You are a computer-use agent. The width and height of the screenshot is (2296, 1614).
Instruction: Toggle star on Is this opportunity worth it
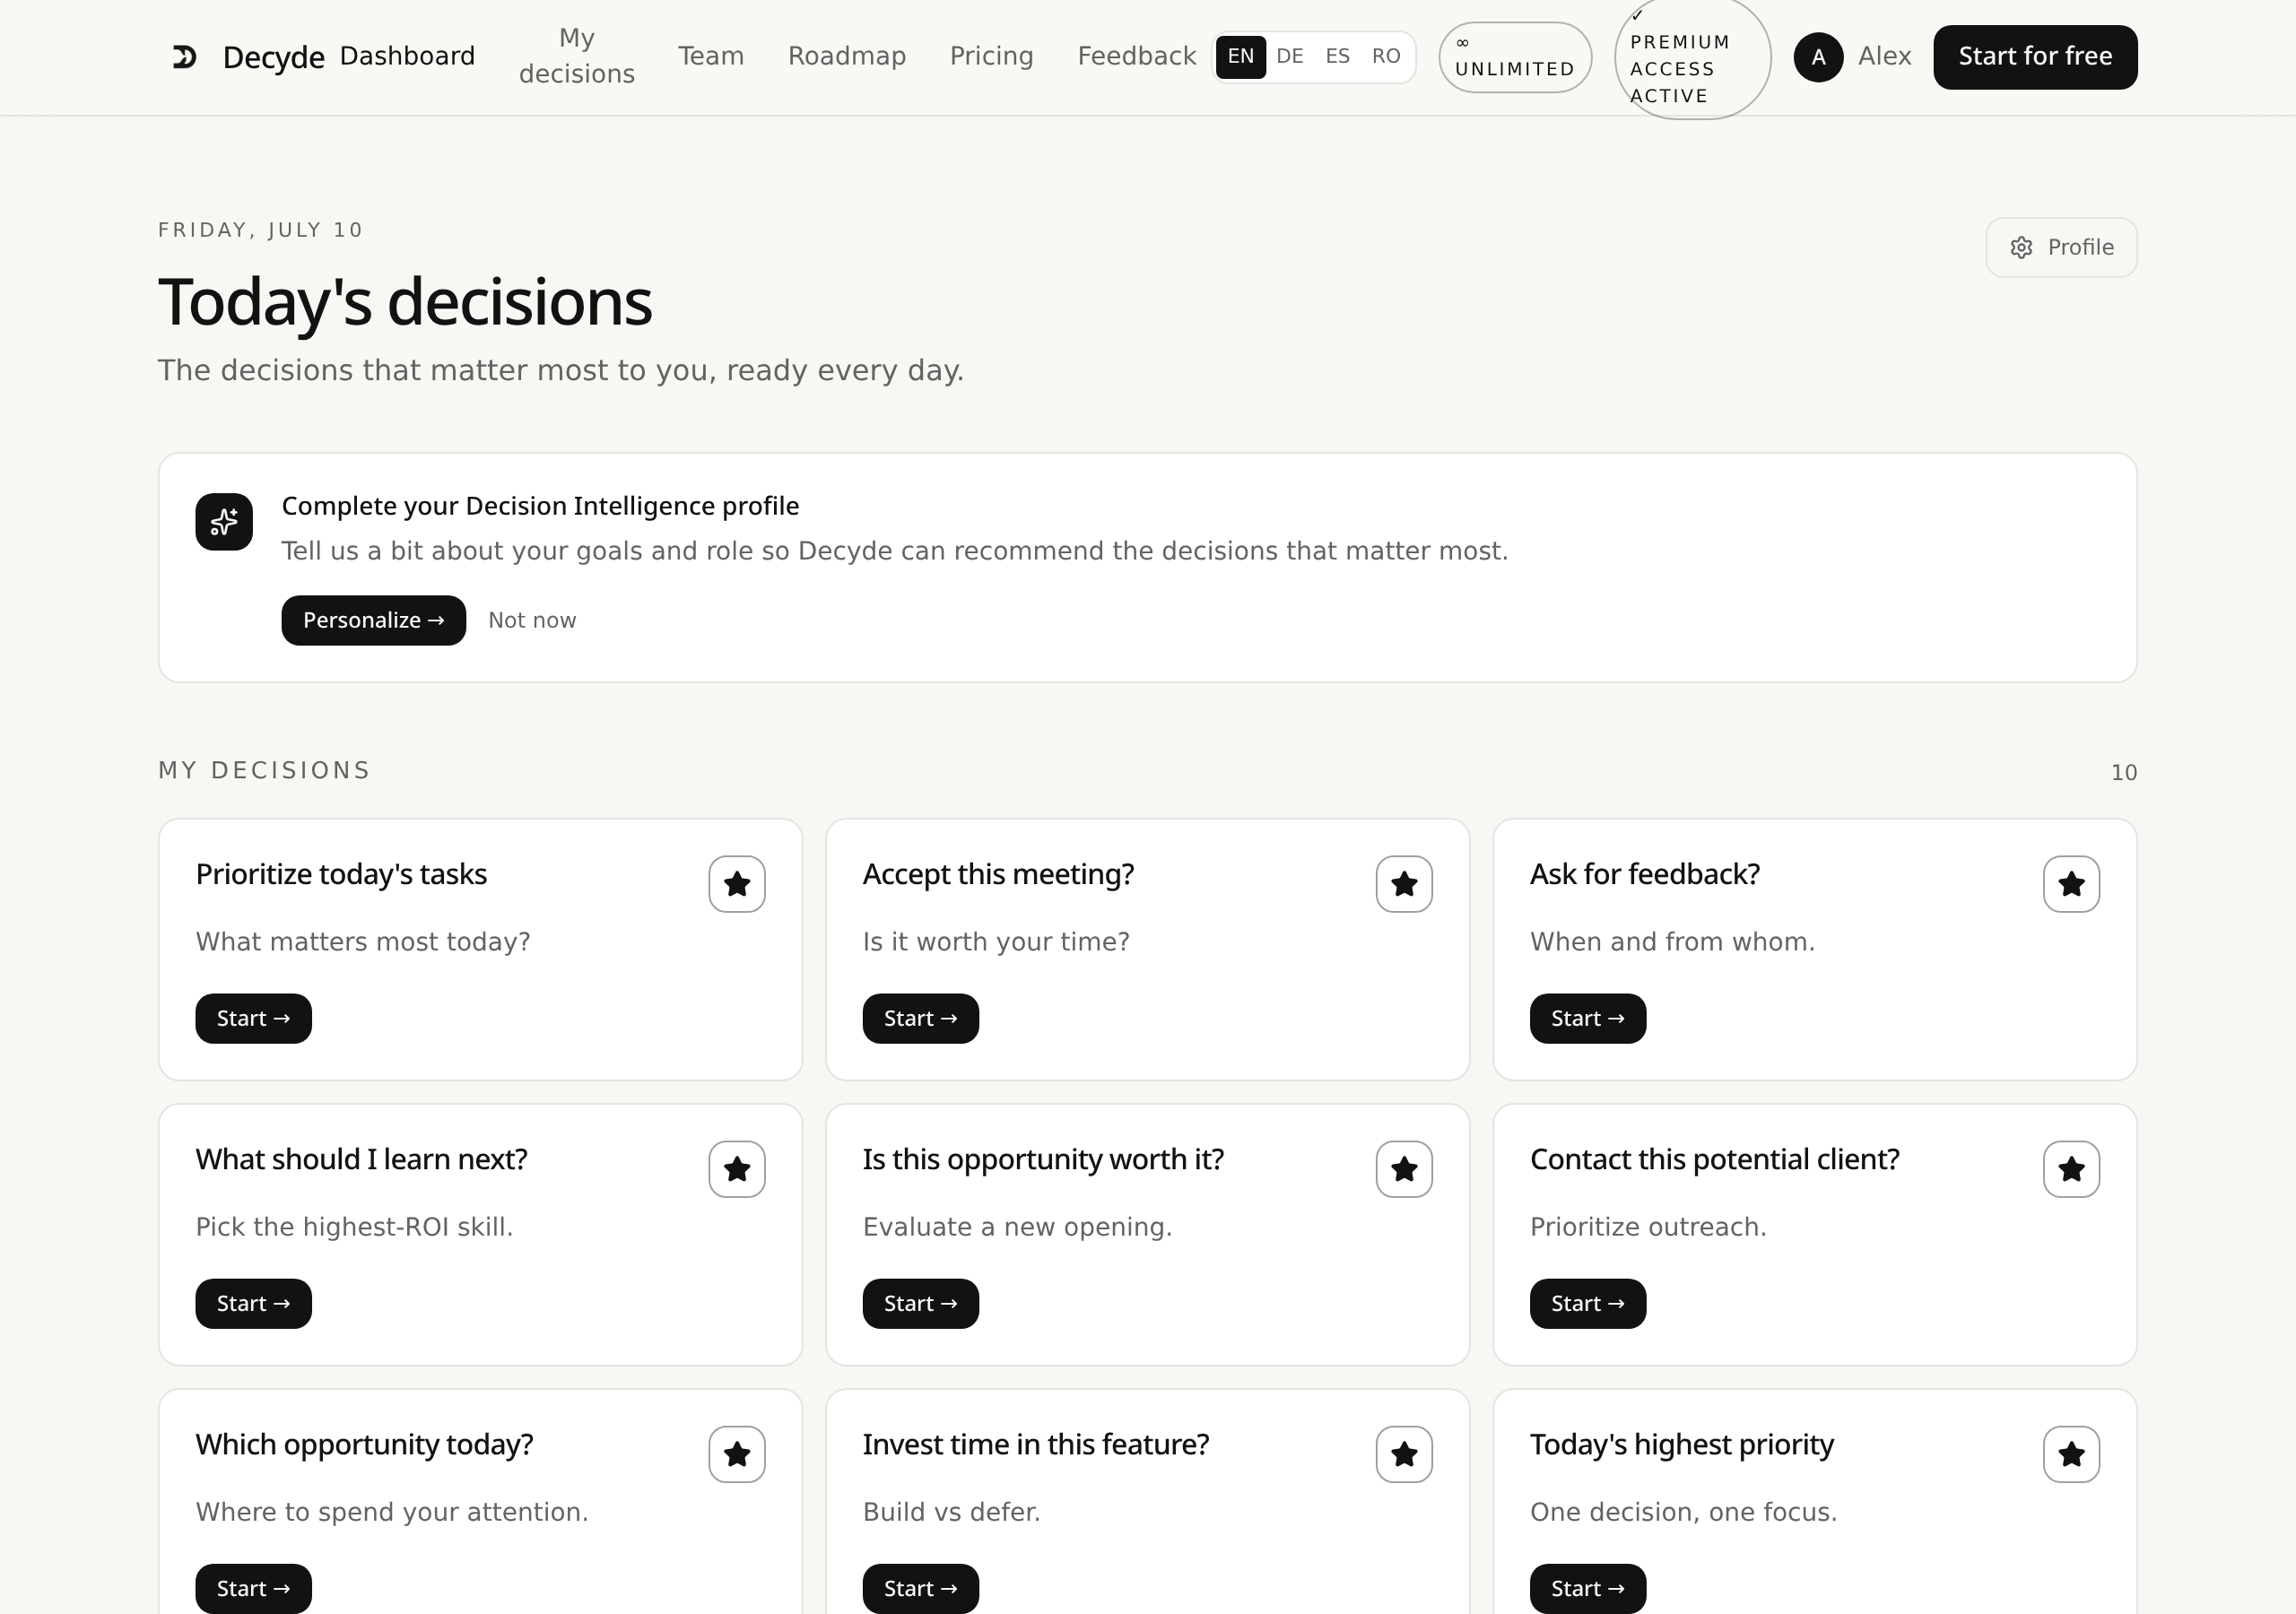(x=1404, y=1169)
